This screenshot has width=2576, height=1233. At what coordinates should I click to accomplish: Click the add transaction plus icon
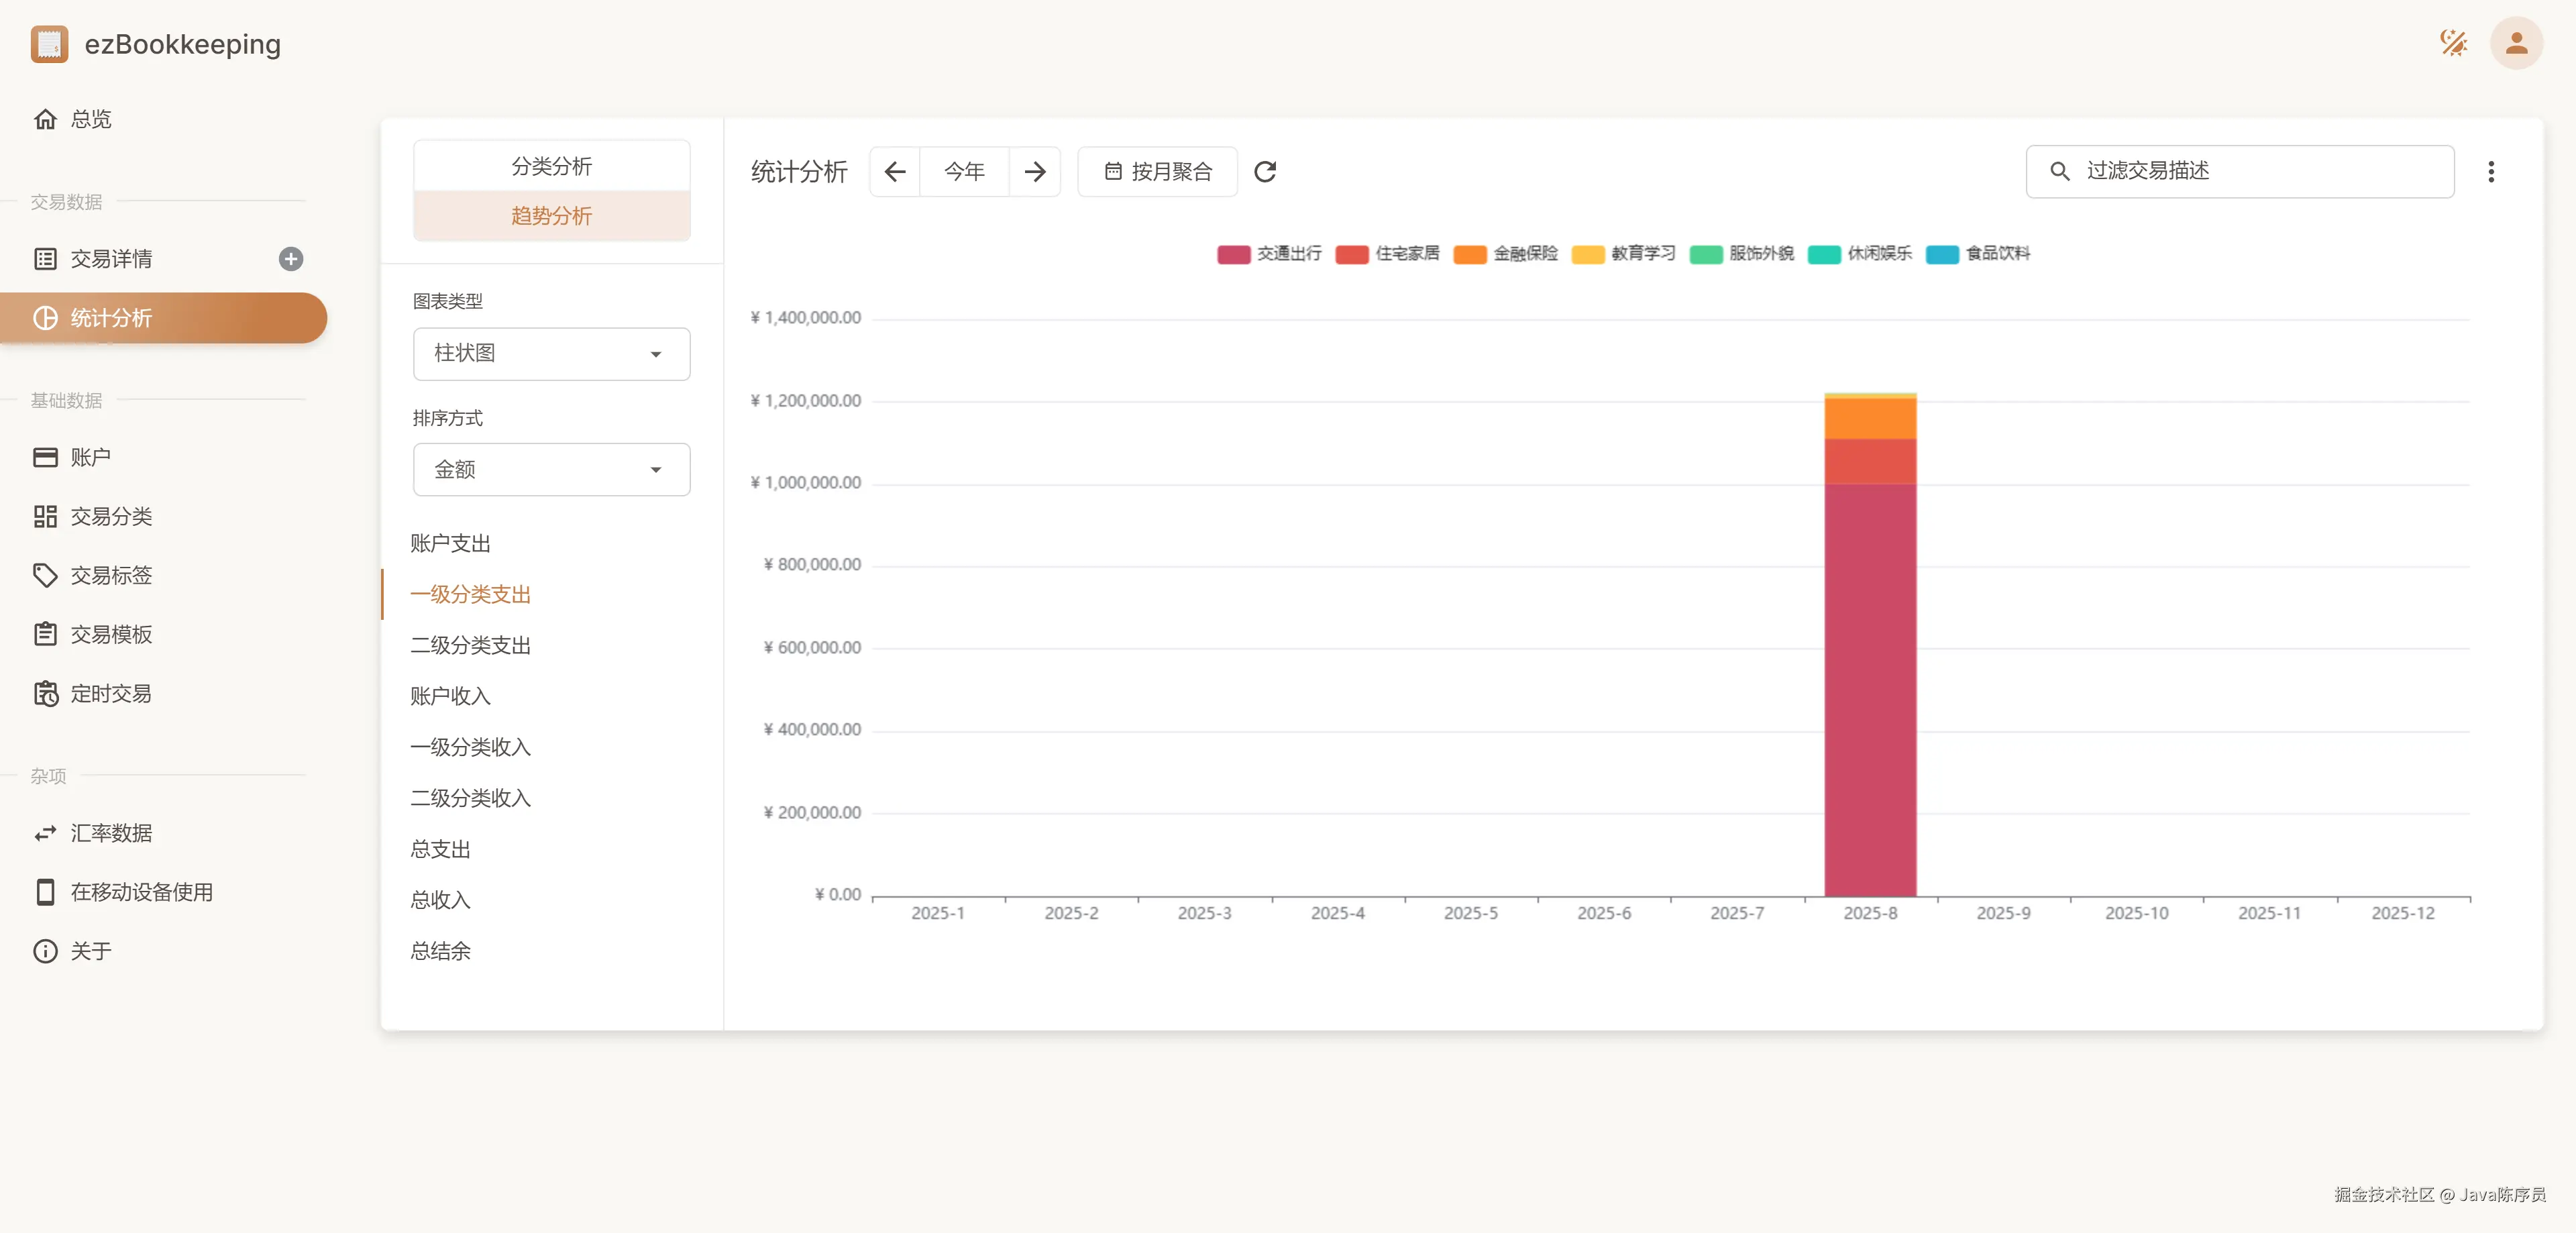[291, 259]
